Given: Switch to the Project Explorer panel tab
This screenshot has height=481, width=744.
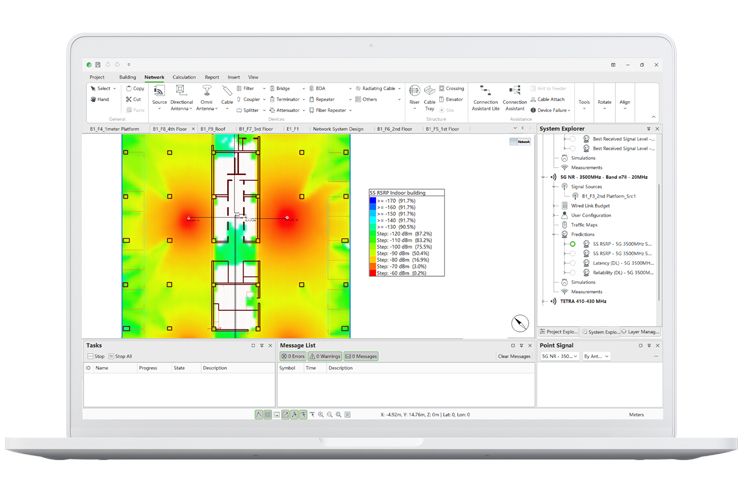Looking at the screenshot, I should pyautogui.click(x=559, y=332).
